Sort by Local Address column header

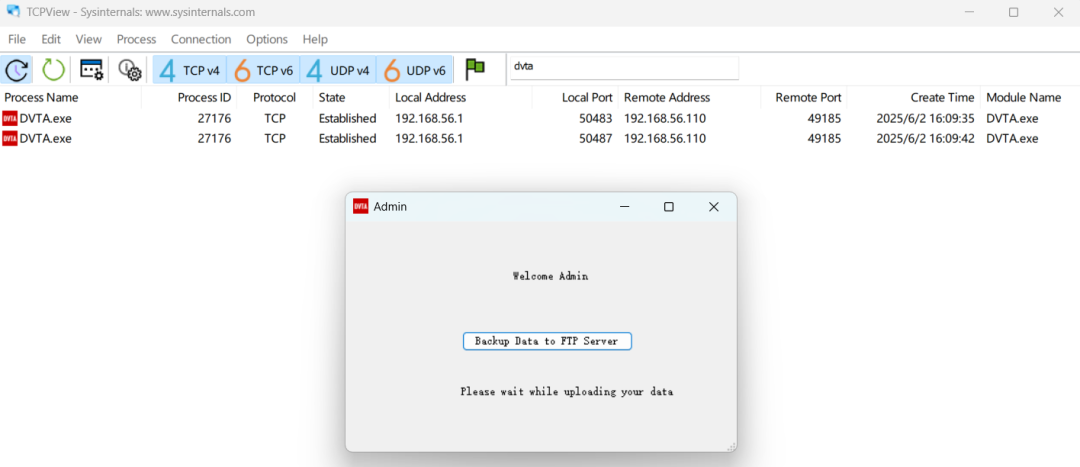pos(461,97)
